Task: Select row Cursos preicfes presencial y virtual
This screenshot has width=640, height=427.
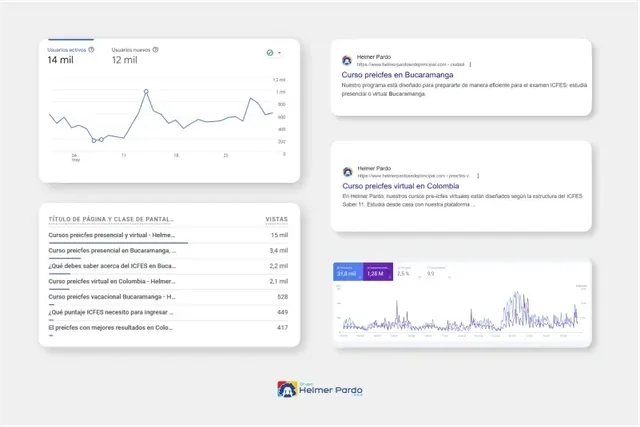Action: tap(168, 235)
